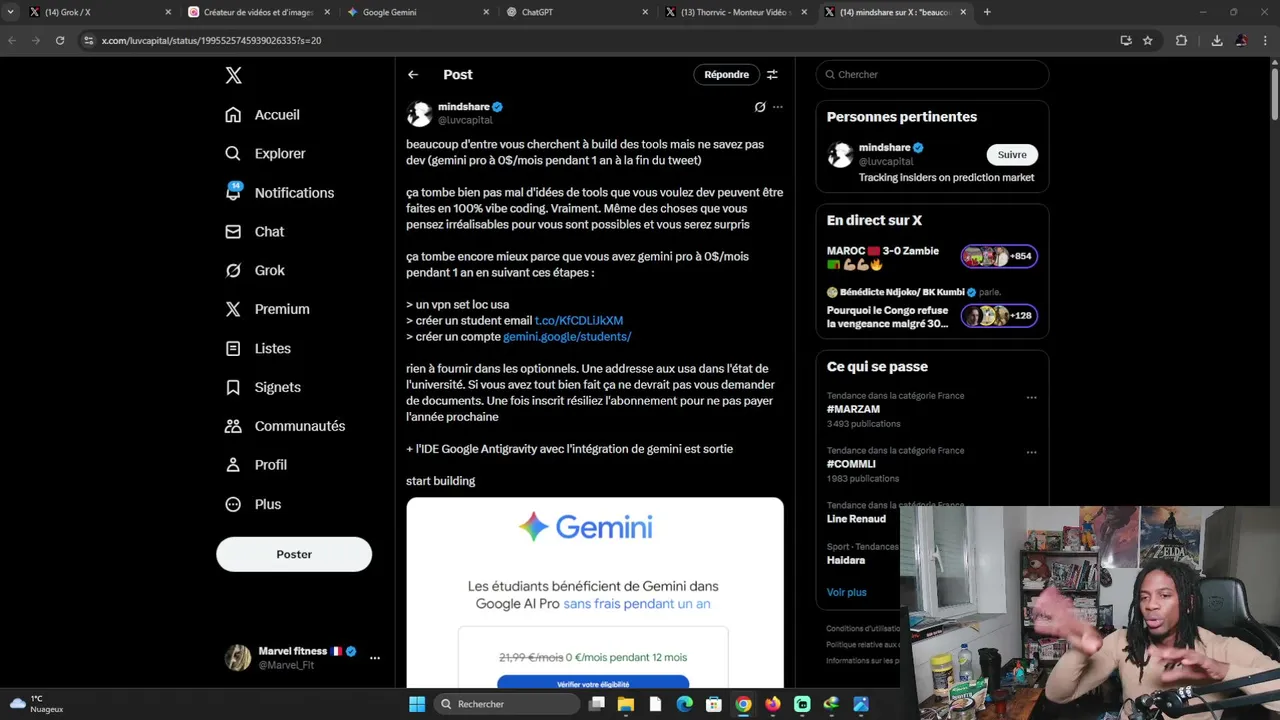
Task: Click the browser back arrow
Action: click(12, 40)
